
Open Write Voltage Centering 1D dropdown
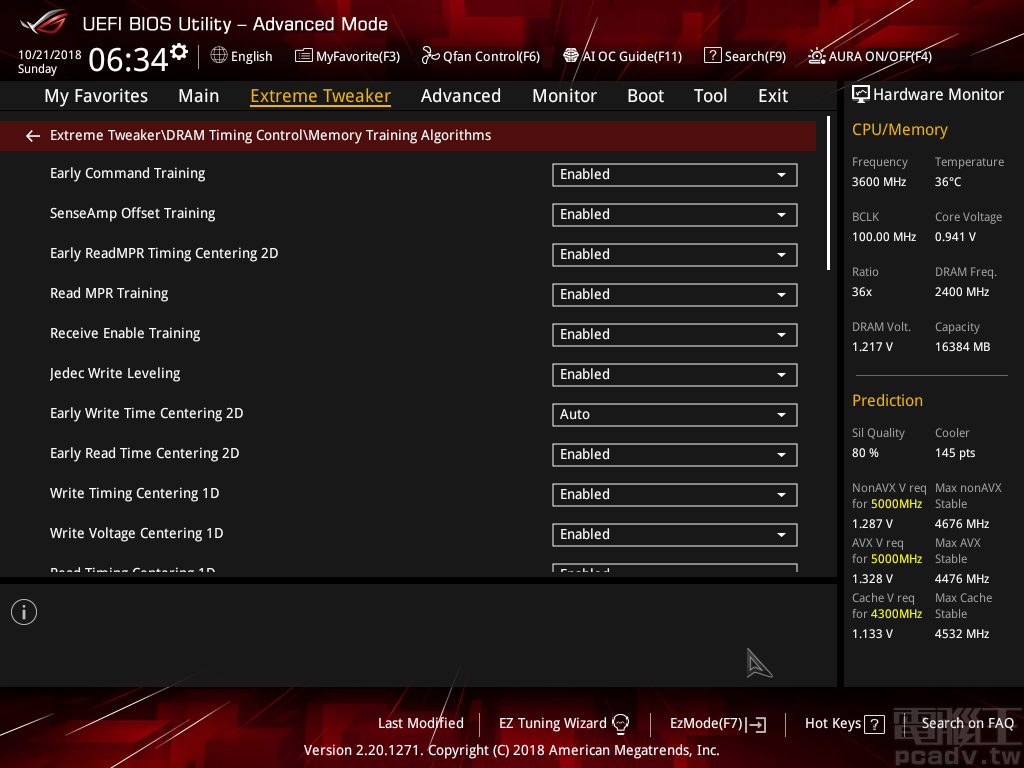pyautogui.click(x=675, y=535)
